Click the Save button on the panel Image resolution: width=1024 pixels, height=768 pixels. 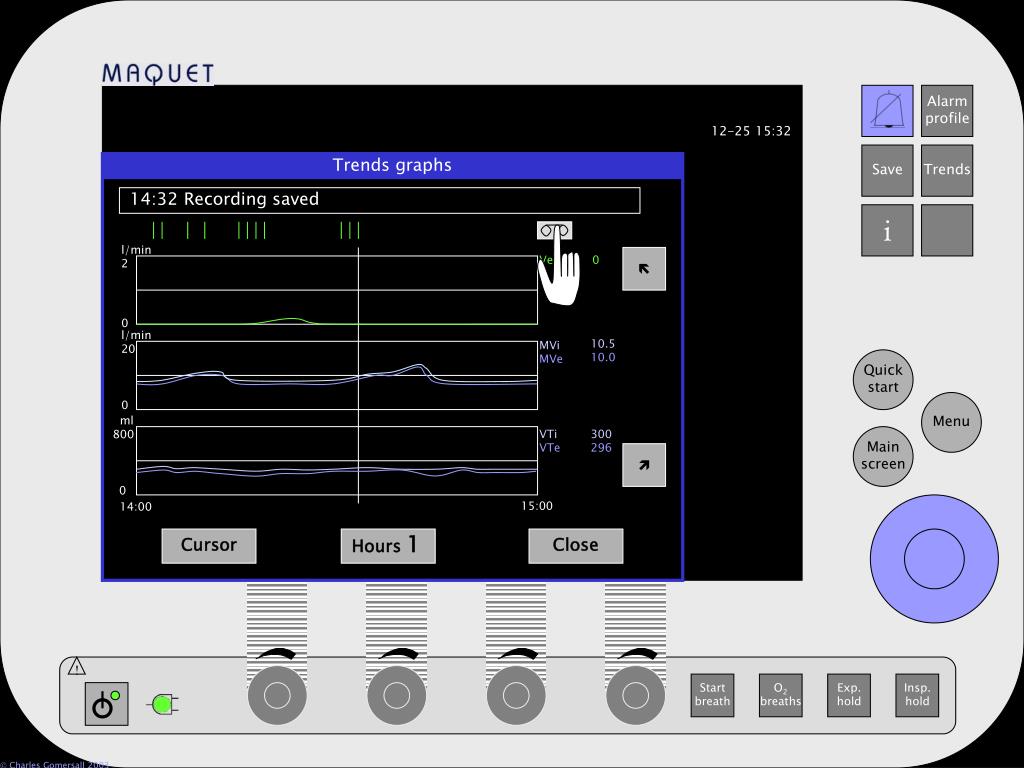click(887, 170)
